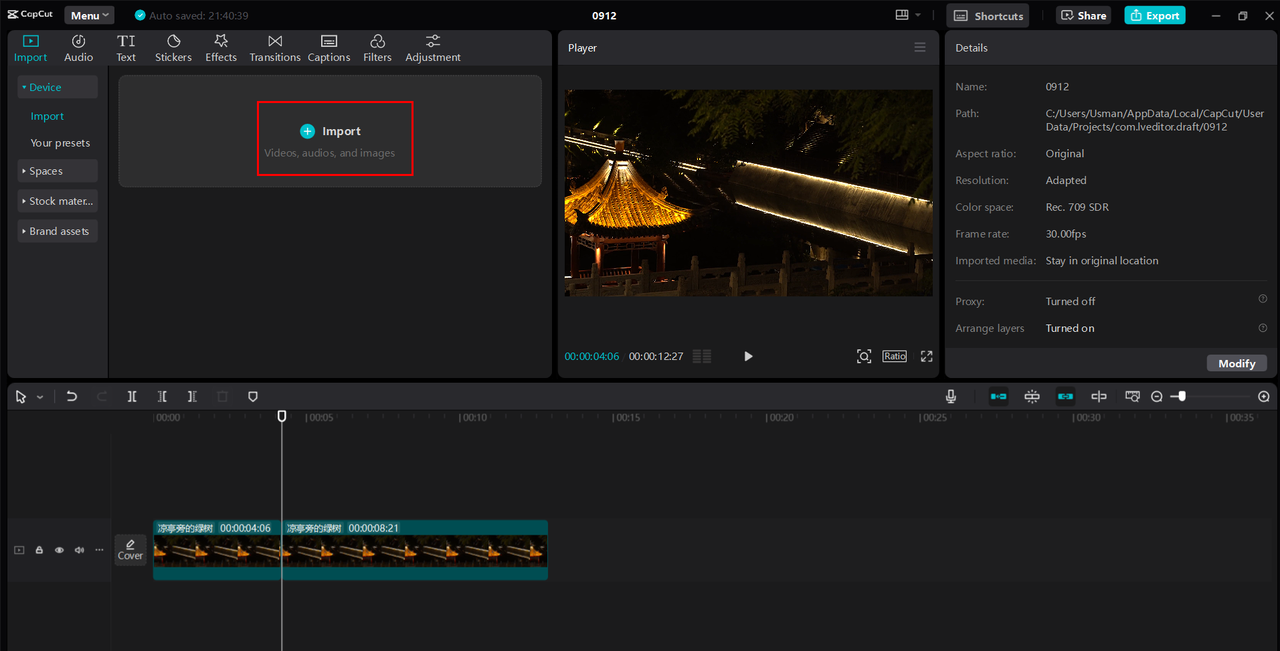The width and height of the screenshot is (1280, 651).
Task: Hide the main track with eye icon
Action: 59,550
